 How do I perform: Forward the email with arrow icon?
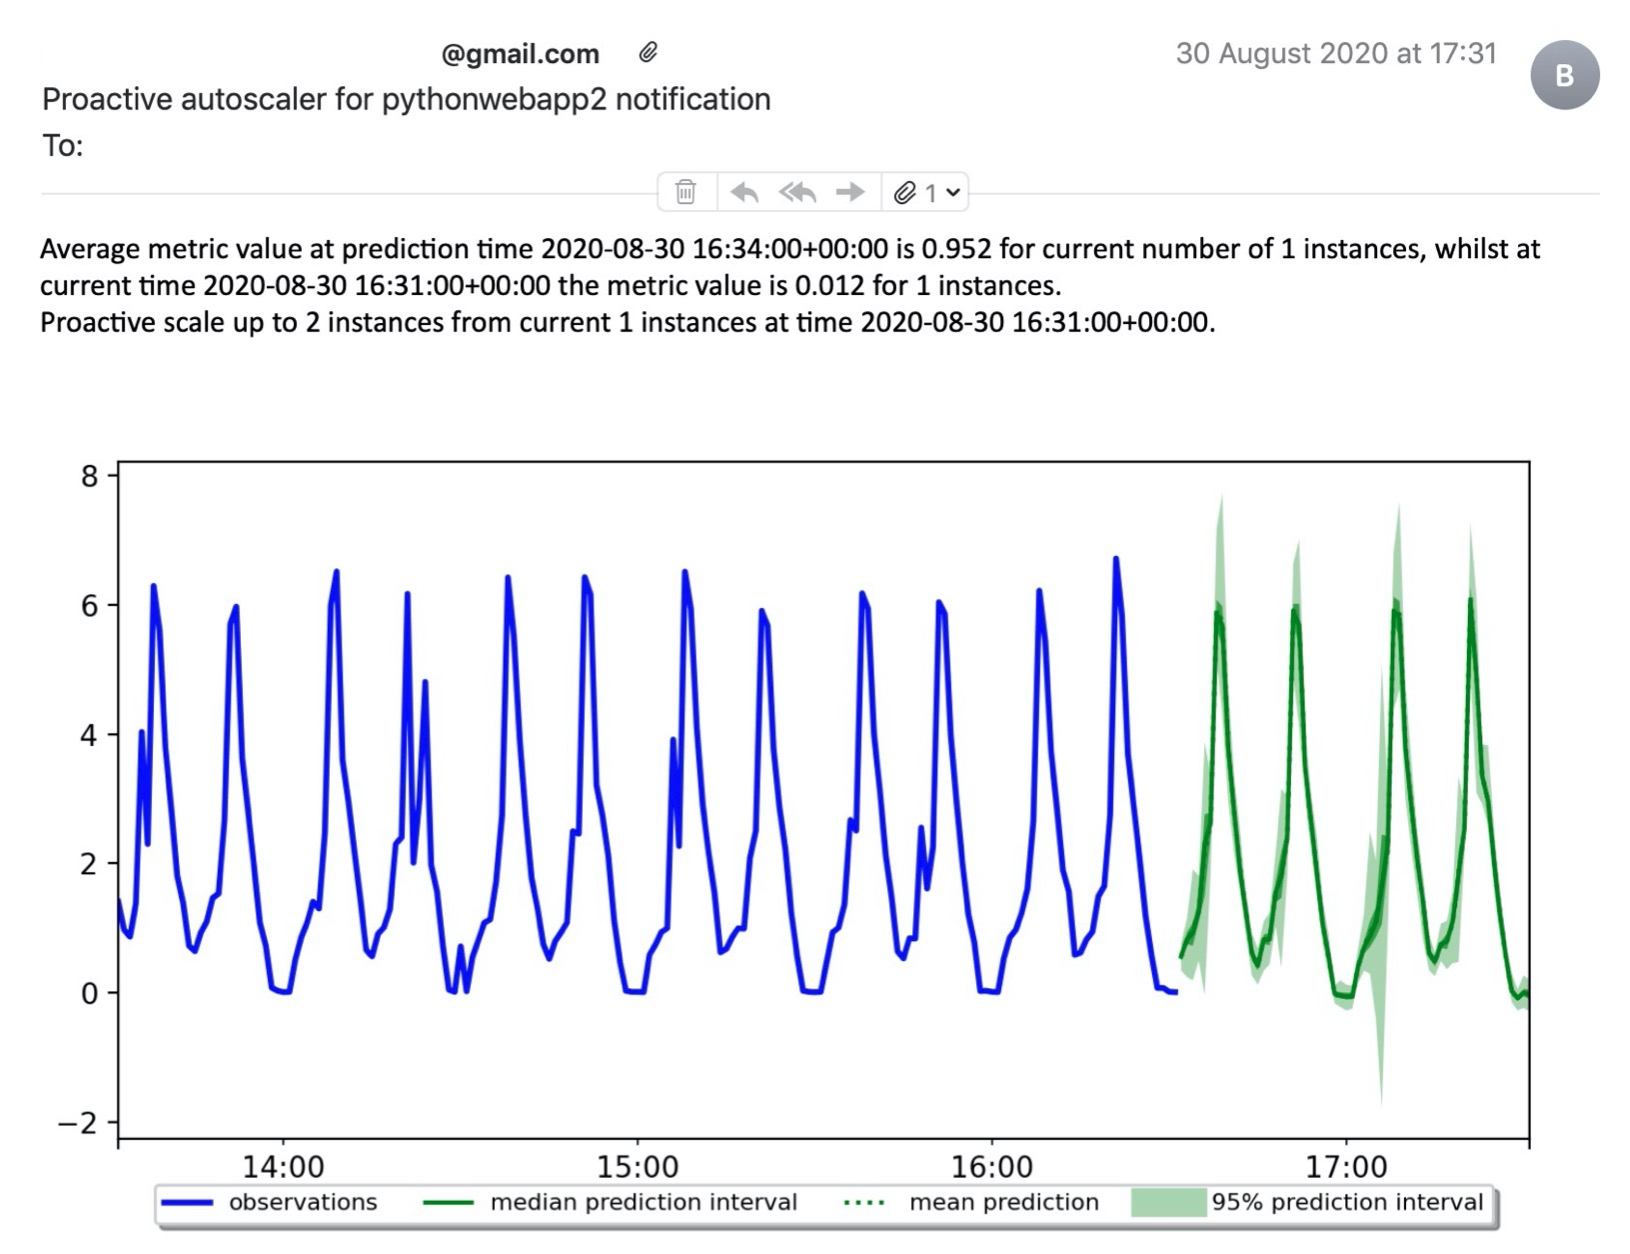click(x=850, y=192)
